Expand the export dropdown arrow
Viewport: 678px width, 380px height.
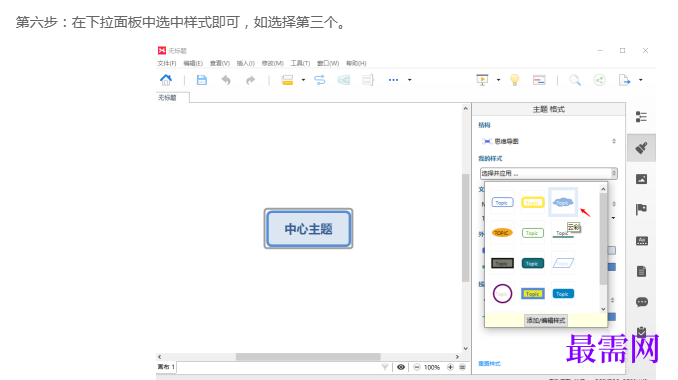(x=640, y=80)
